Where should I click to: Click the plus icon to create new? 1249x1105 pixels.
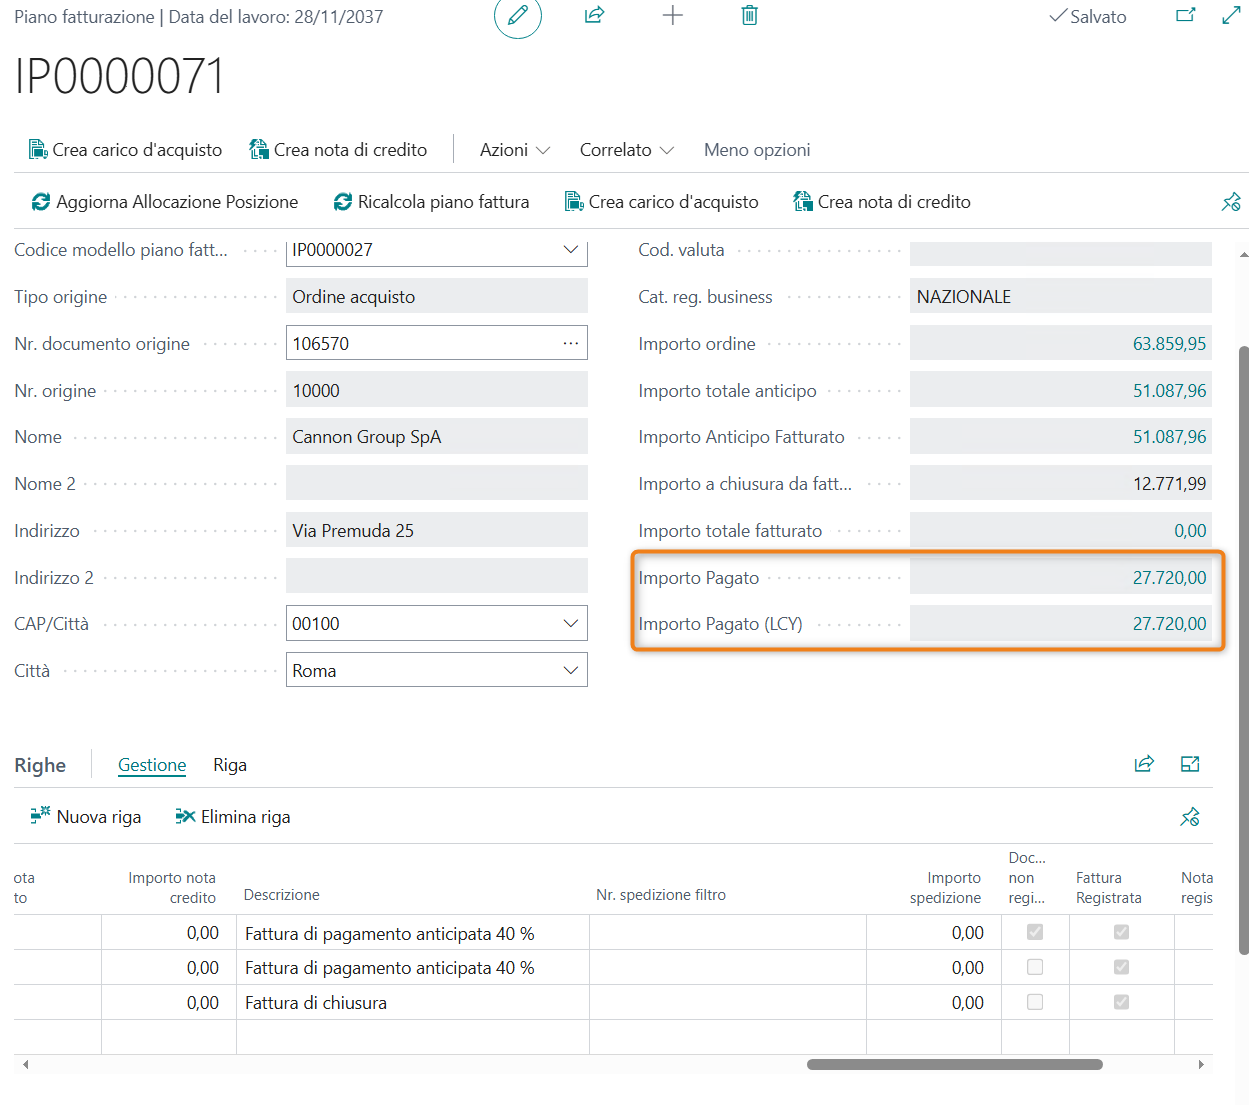(673, 16)
